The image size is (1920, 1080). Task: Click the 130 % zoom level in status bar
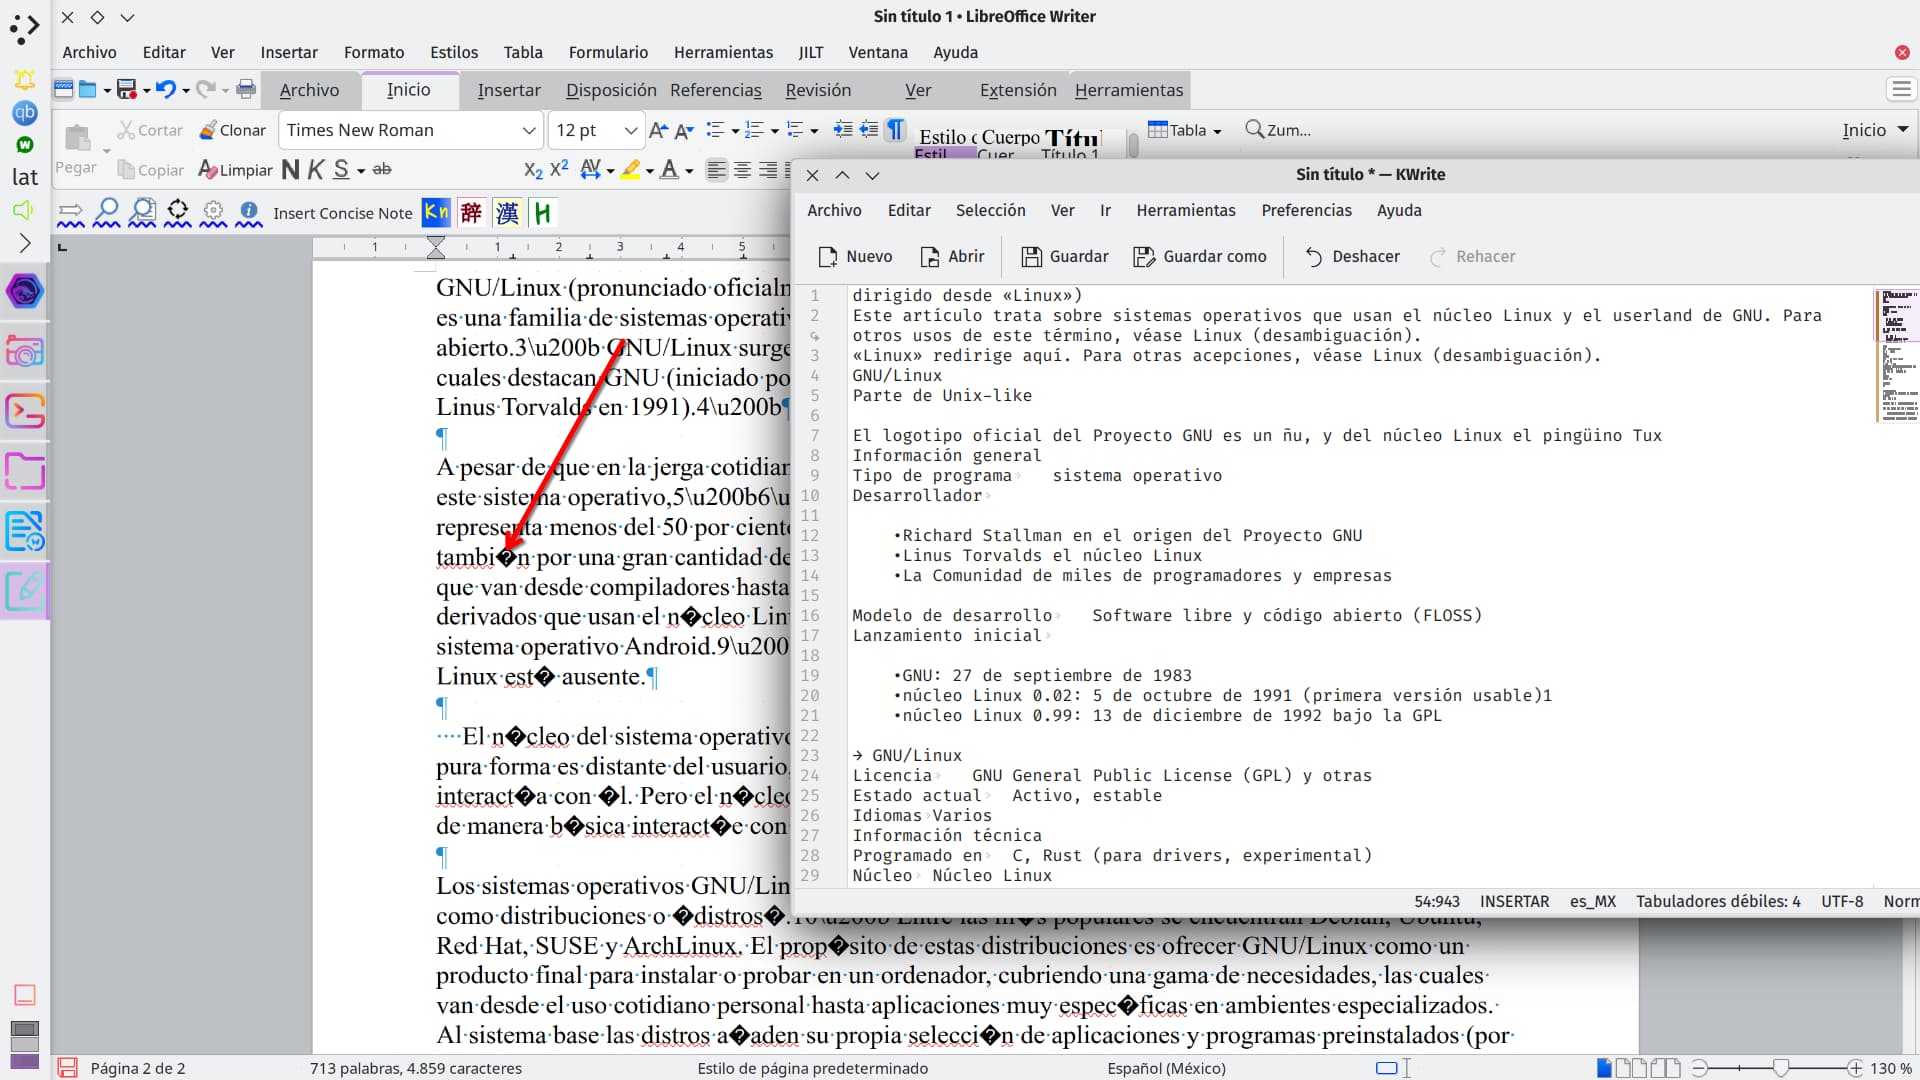[x=1891, y=1068]
